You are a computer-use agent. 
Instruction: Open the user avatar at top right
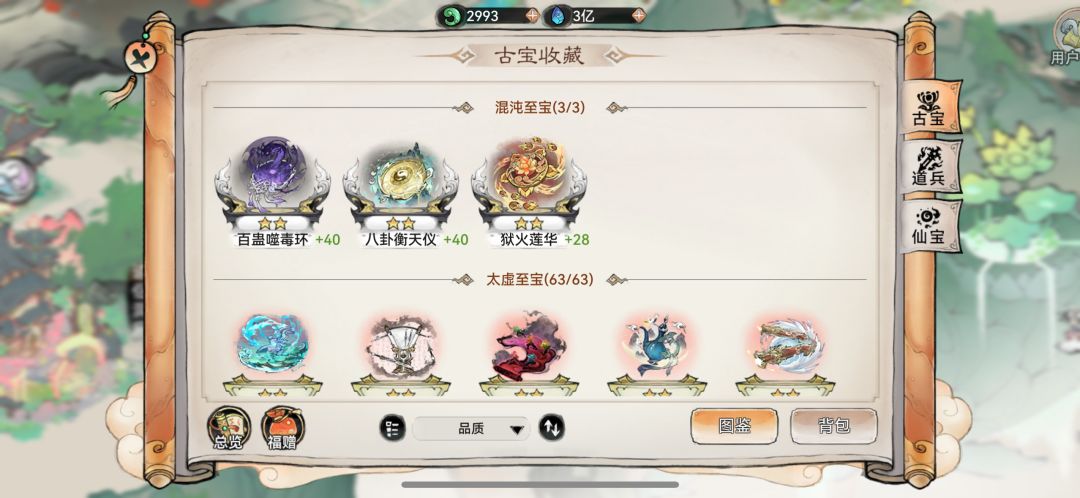tap(1067, 38)
